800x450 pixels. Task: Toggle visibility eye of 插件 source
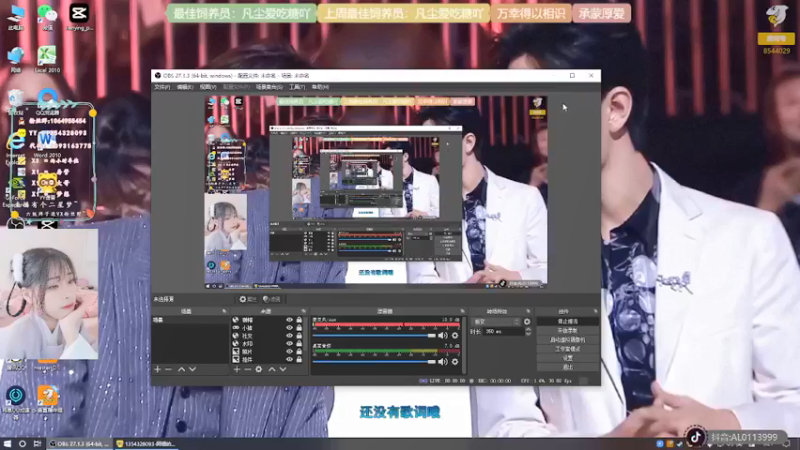(289, 360)
